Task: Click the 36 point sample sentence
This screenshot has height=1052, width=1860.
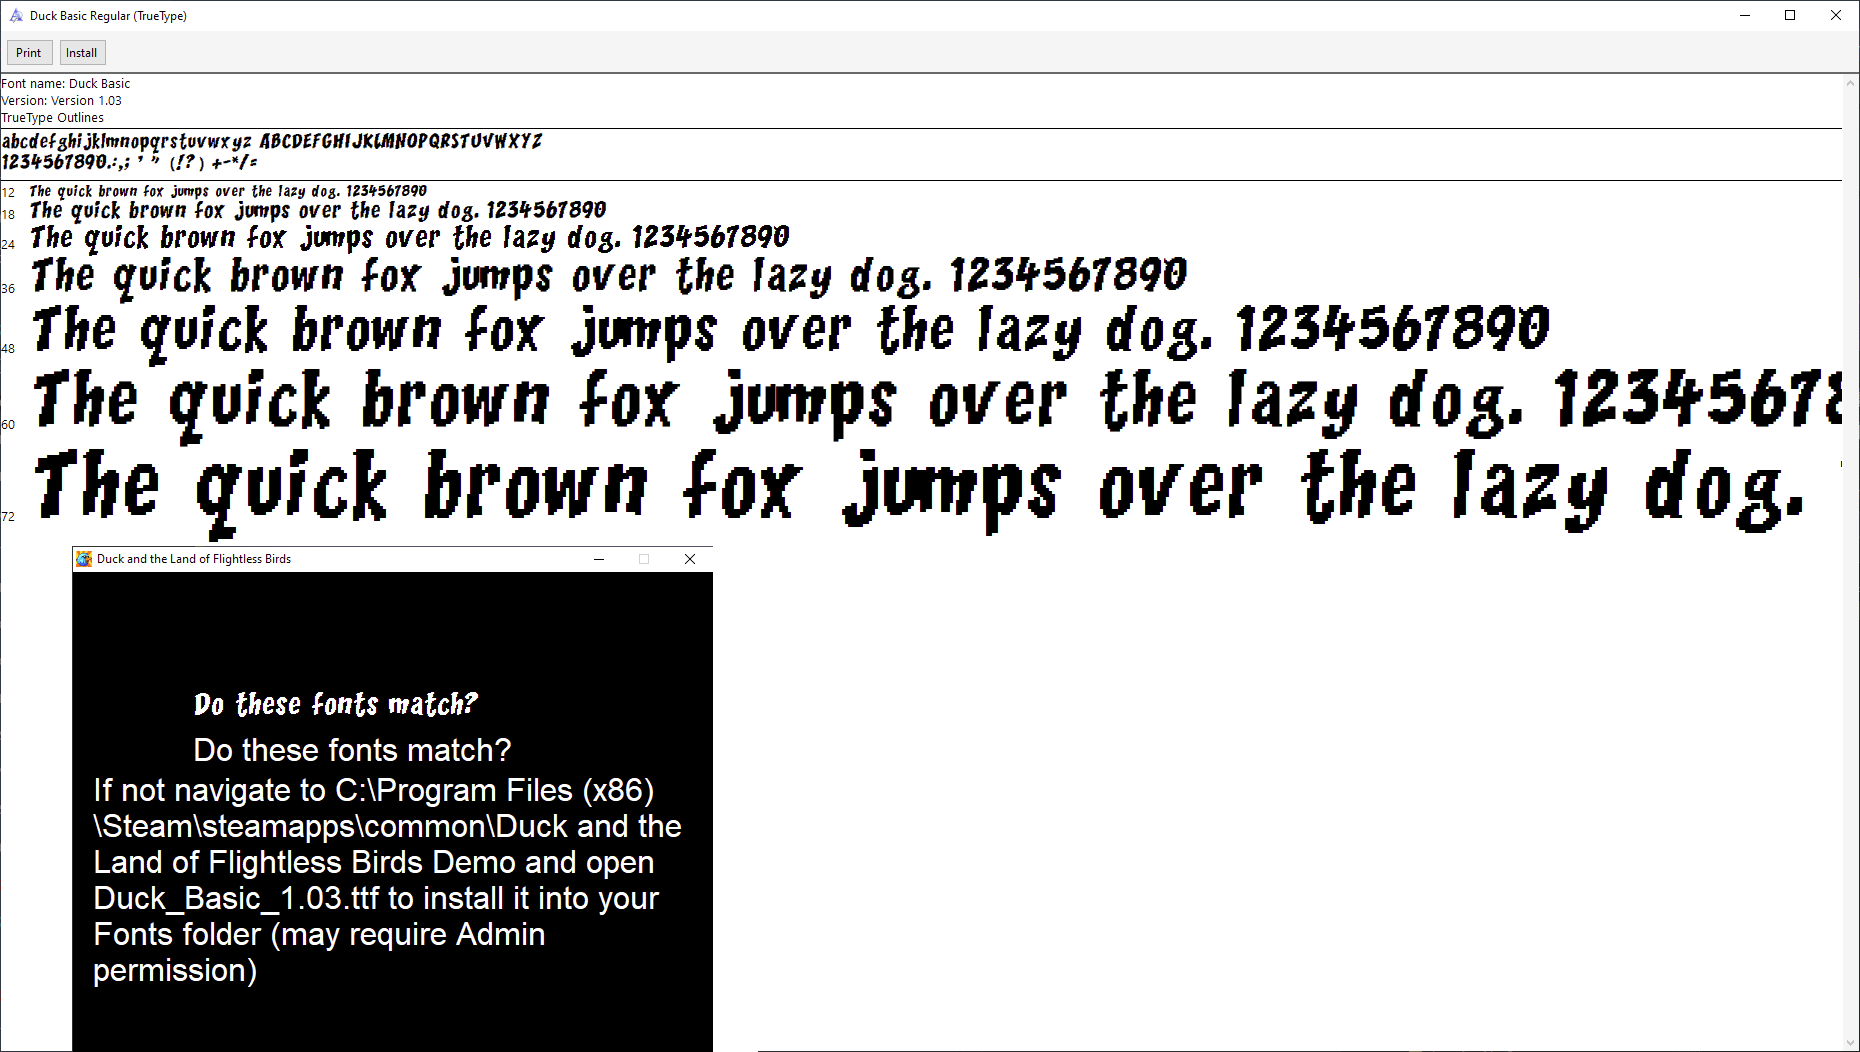Action: 609,277
